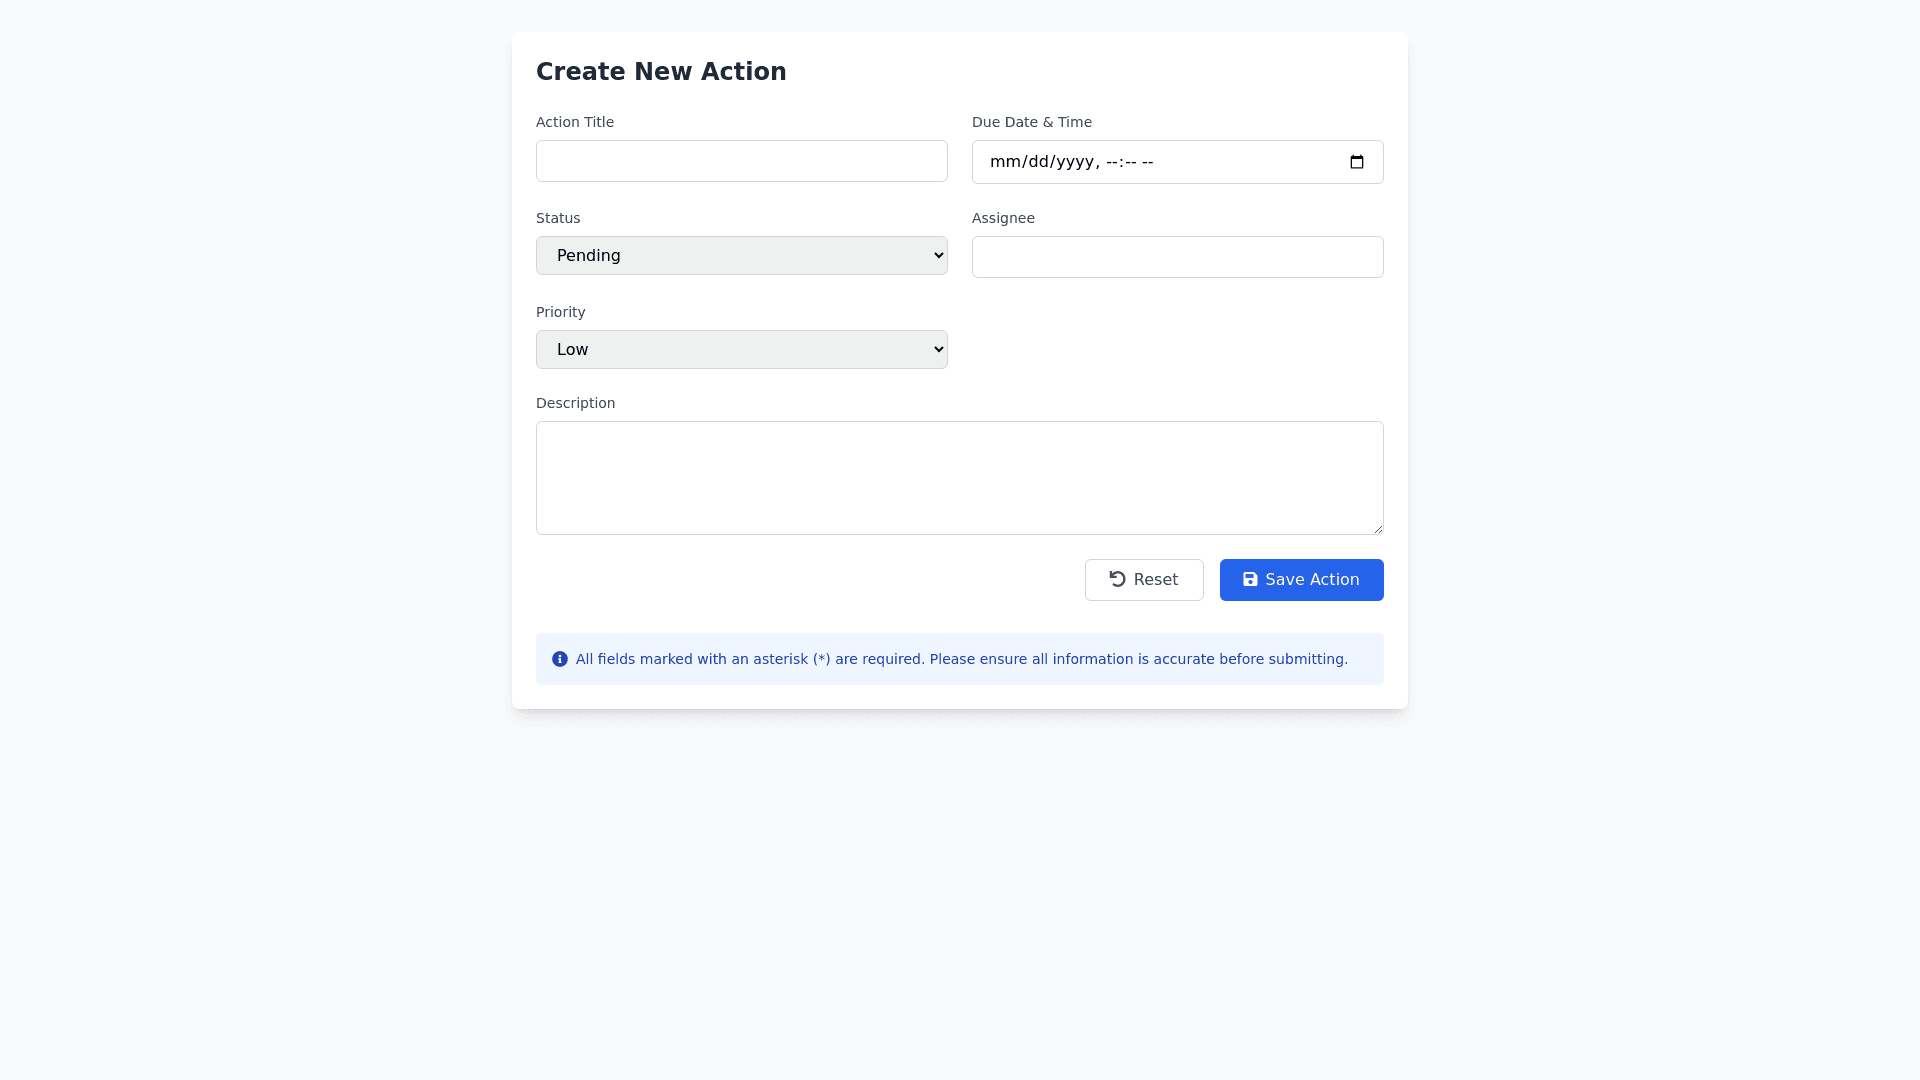Select the day segment of Due Date
The width and height of the screenshot is (1920, 1080).
click(1038, 162)
